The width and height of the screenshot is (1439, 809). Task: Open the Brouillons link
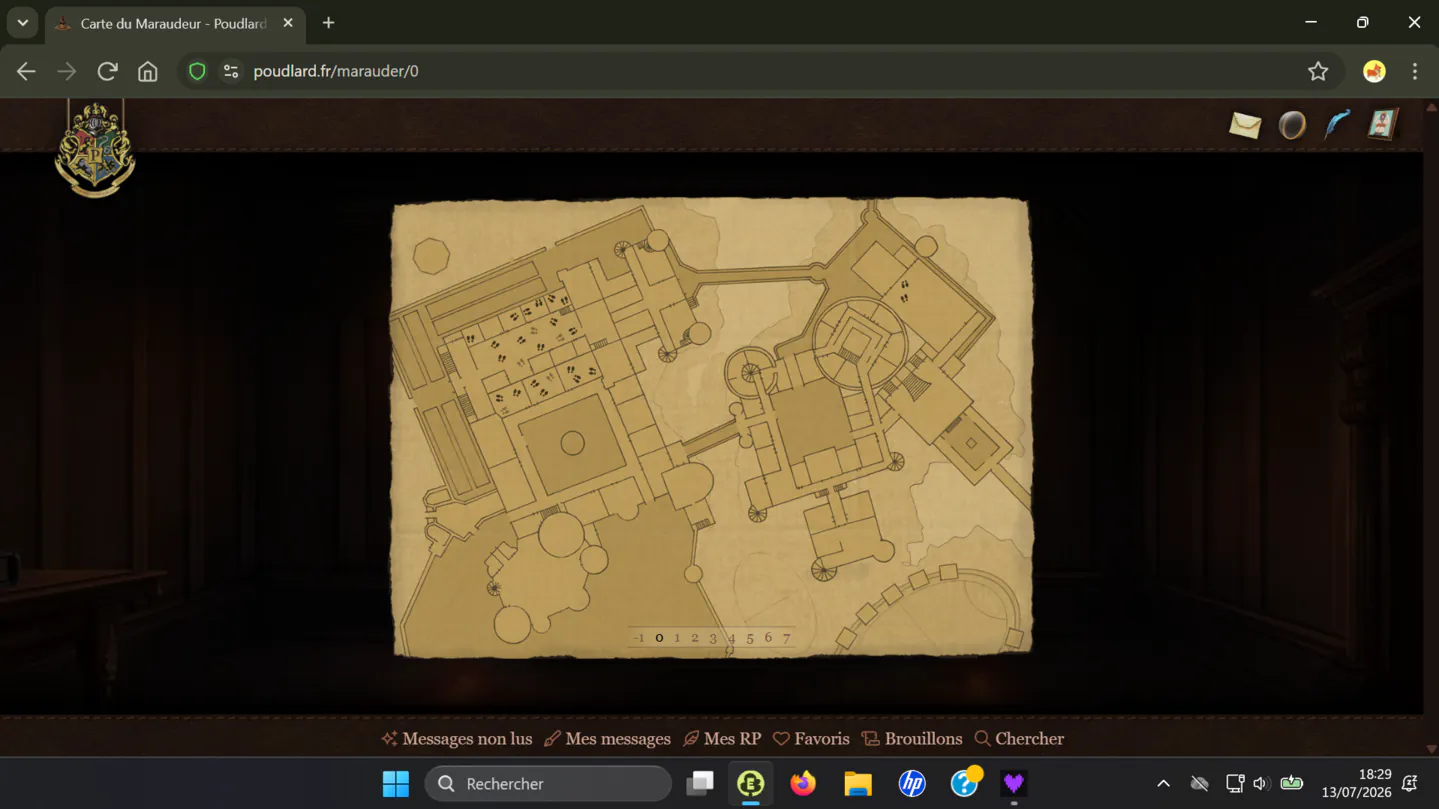click(911, 739)
